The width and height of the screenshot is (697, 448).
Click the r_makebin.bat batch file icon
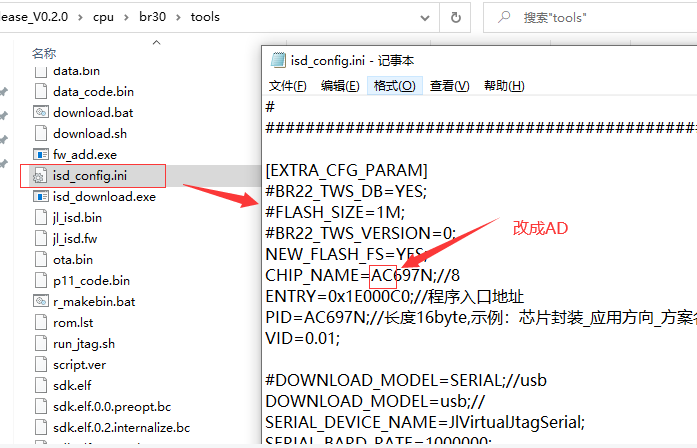click(41, 301)
